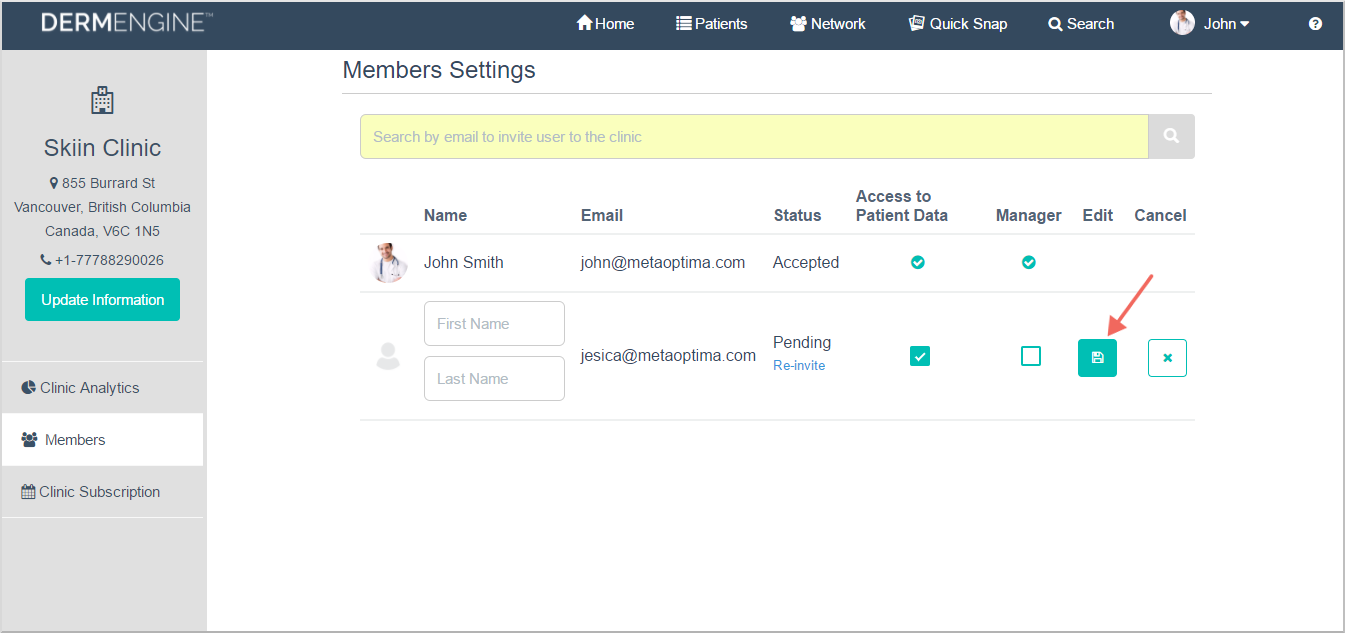Click the cancel X icon button
The height and width of the screenshot is (633, 1345).
[x=1167, y=358]
